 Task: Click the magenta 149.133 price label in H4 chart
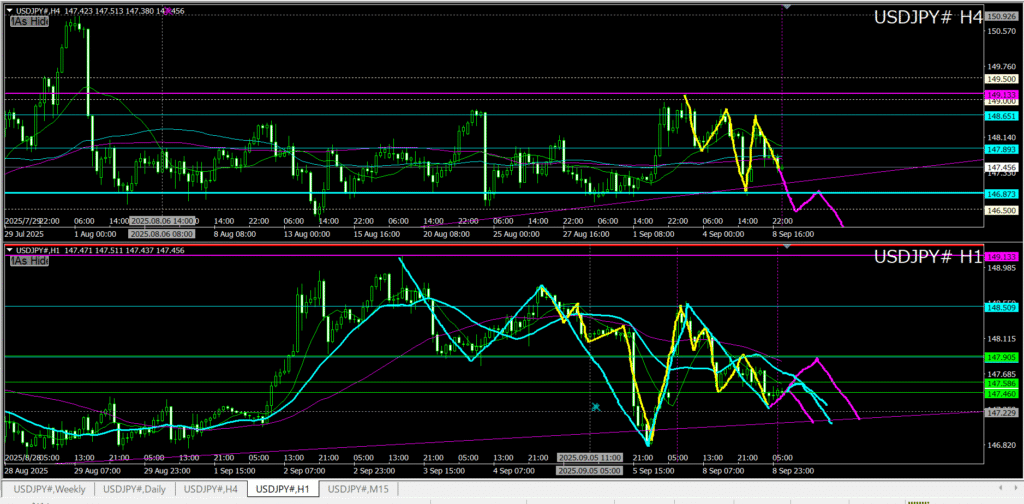click(x=1001, y=95)
